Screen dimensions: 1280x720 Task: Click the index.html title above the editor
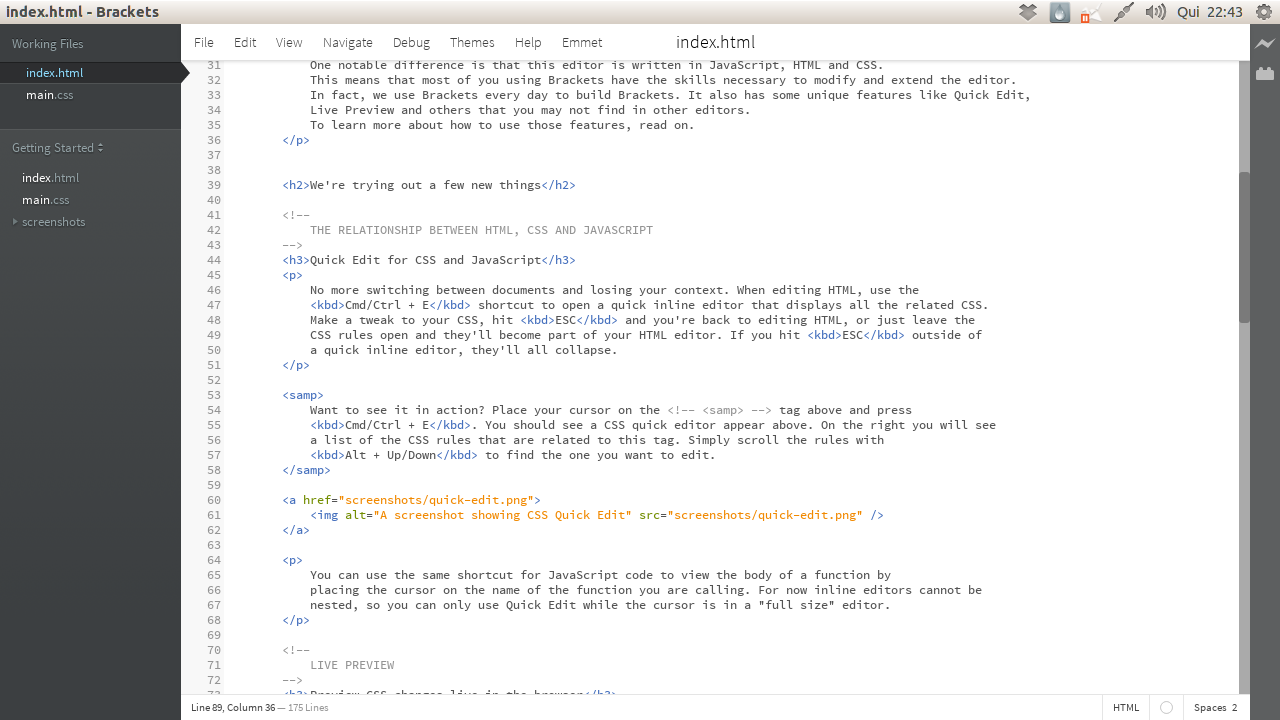coord(715,42)
